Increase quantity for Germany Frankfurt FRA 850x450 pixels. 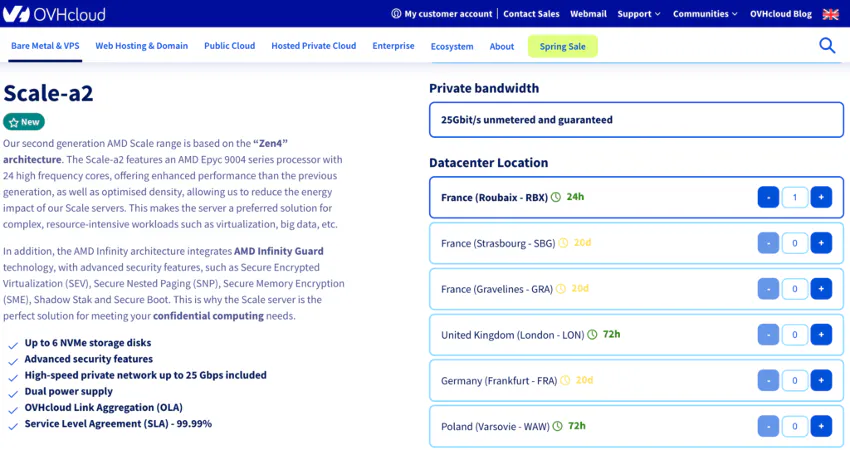[x=821, y=381]
